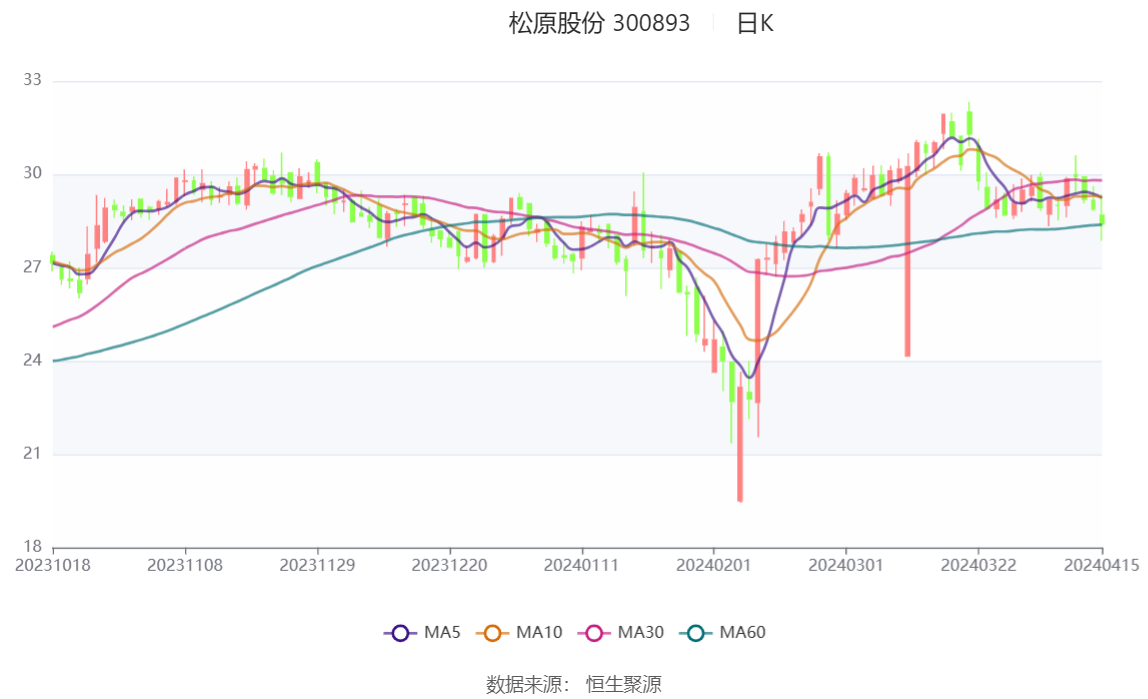Click the x-axis date label 20231220
1148x699 pixels.
(x=450, y=566)
